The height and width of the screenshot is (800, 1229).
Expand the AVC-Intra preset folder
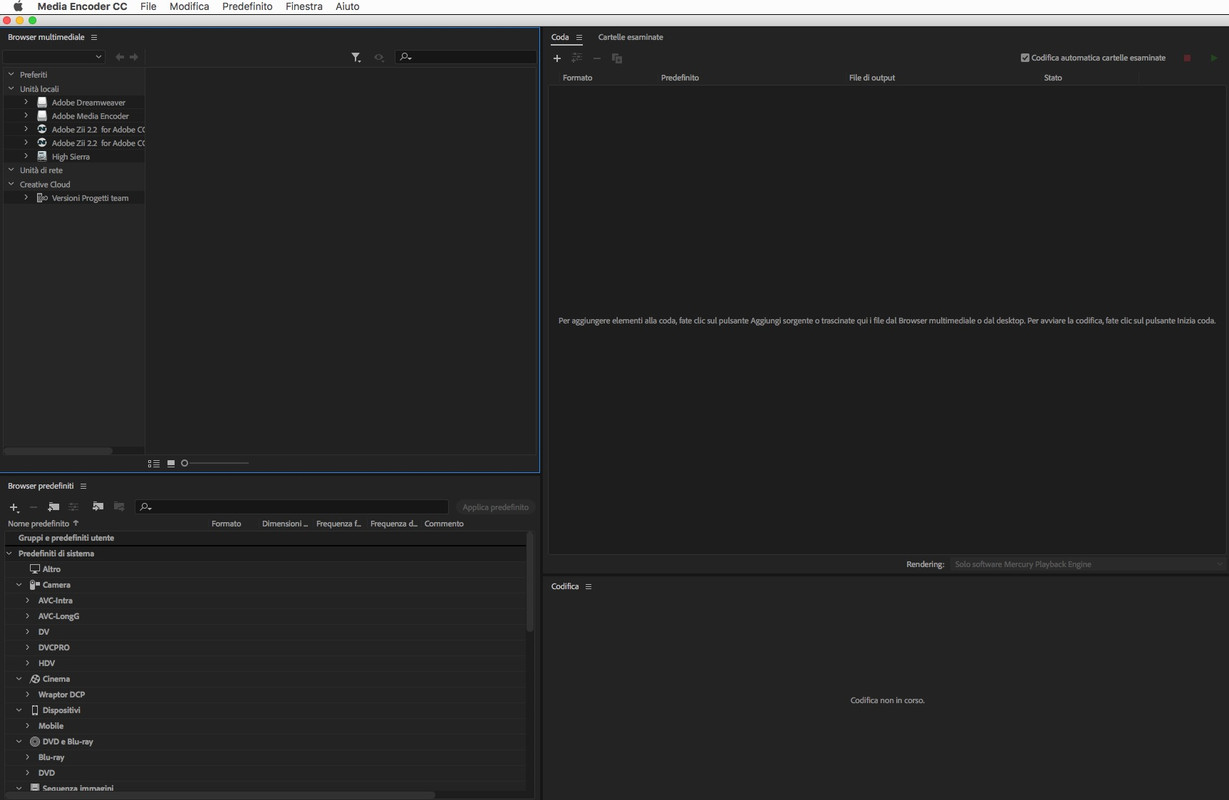coord(28,600)
